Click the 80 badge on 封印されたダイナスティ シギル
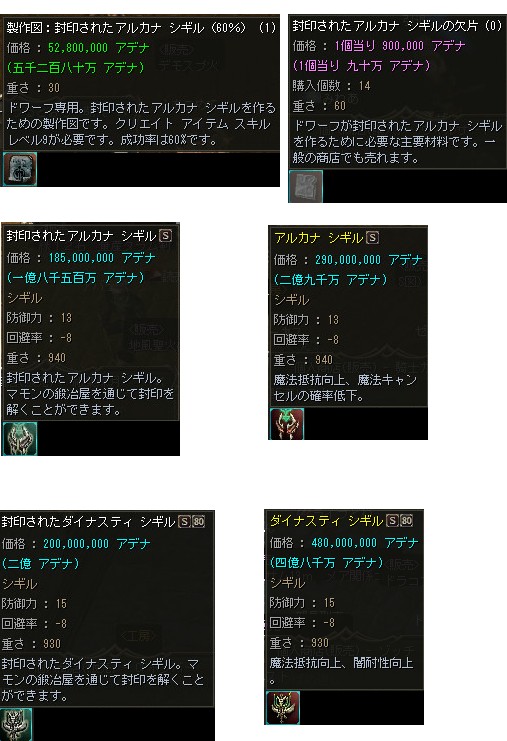Viewport: 507px width, 741px height. (198, 522)
